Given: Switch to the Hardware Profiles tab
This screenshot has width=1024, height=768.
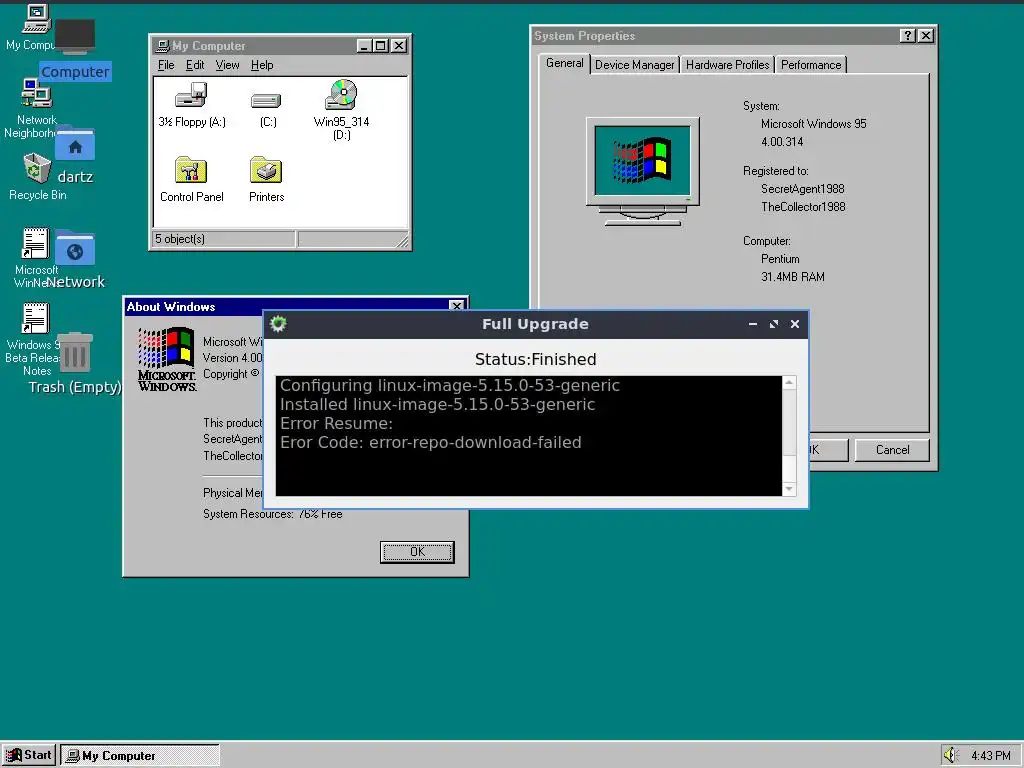Looking at the screenshot, I should [x=727, y=65].
